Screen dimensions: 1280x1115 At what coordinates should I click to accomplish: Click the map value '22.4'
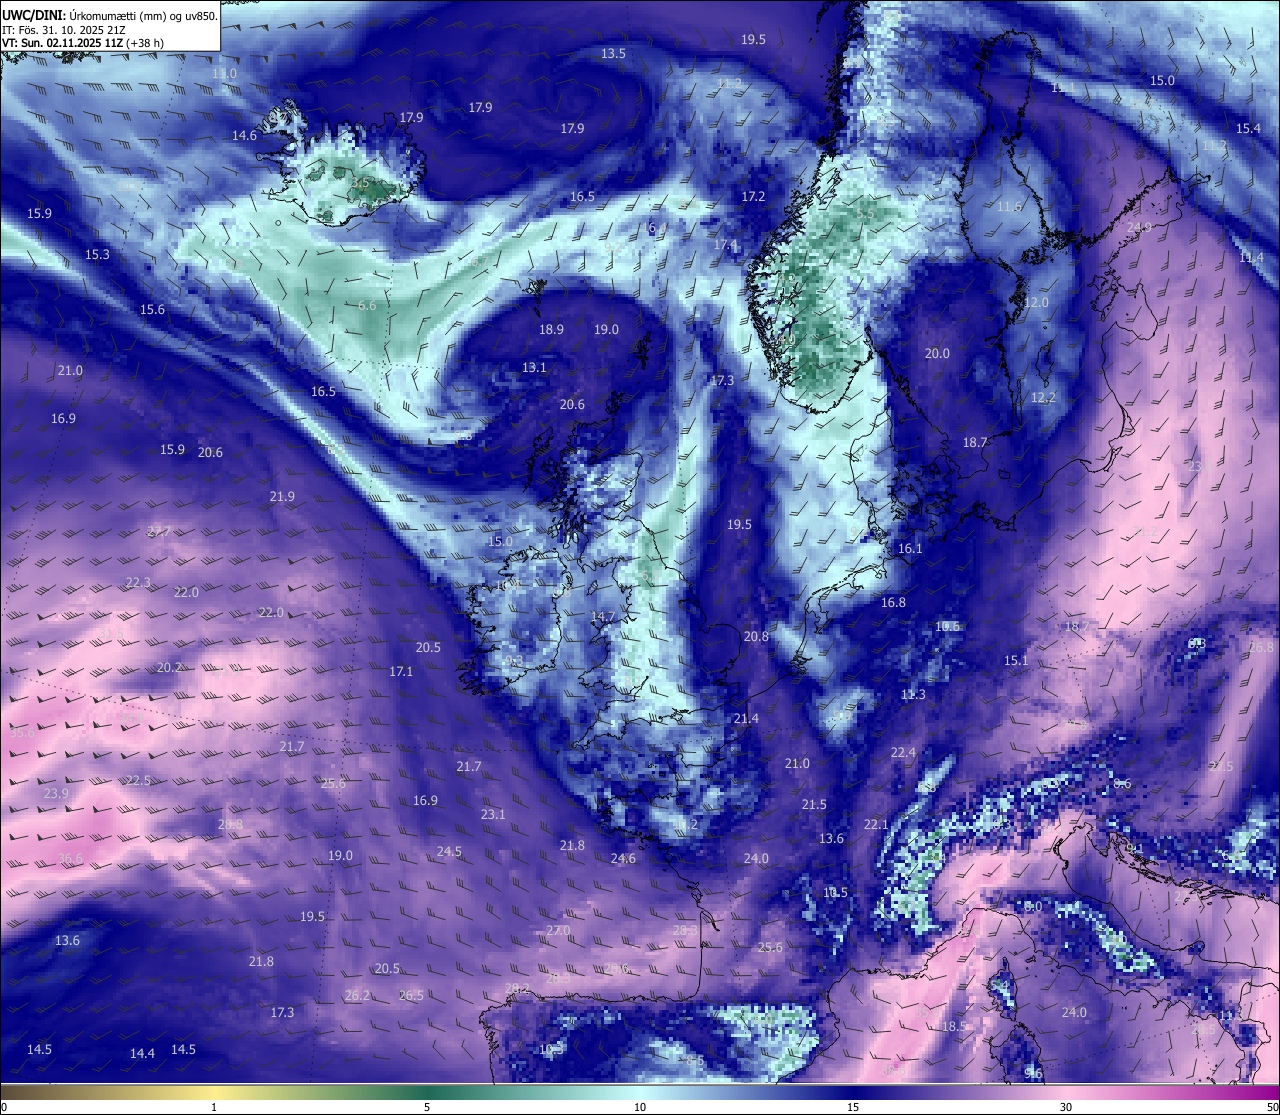903,752
